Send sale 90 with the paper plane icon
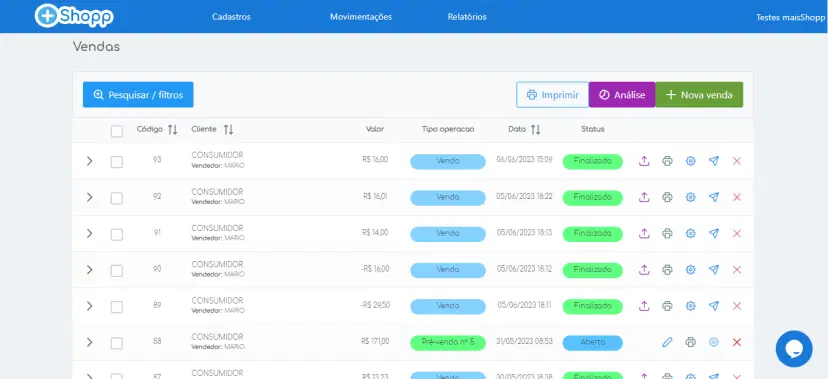Image resolution: width=828 pixels, height=379 pixels. [x=714, y=270]
